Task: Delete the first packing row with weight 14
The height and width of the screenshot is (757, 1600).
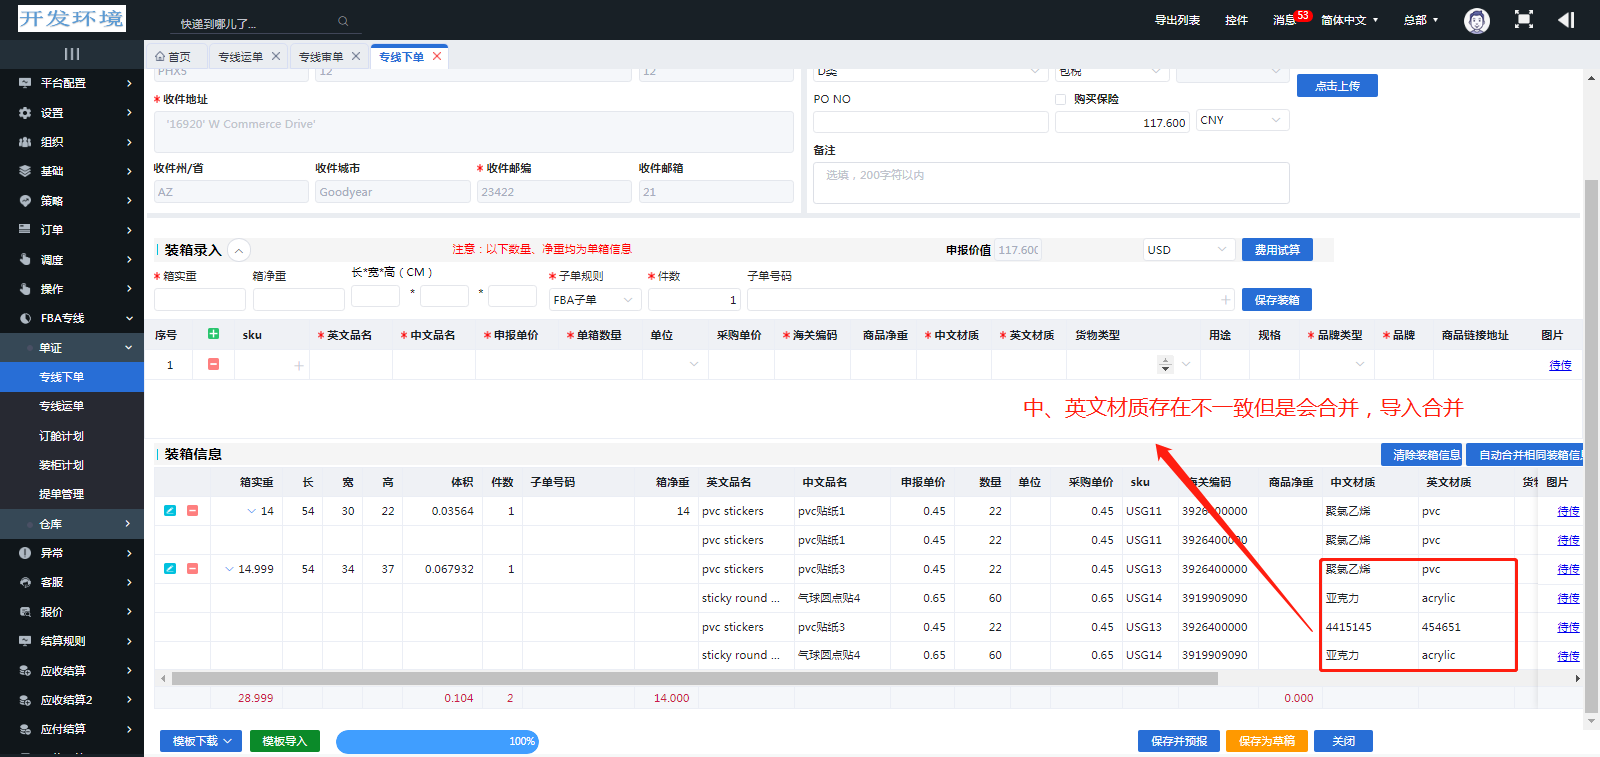Action: (x=192, y=511)
